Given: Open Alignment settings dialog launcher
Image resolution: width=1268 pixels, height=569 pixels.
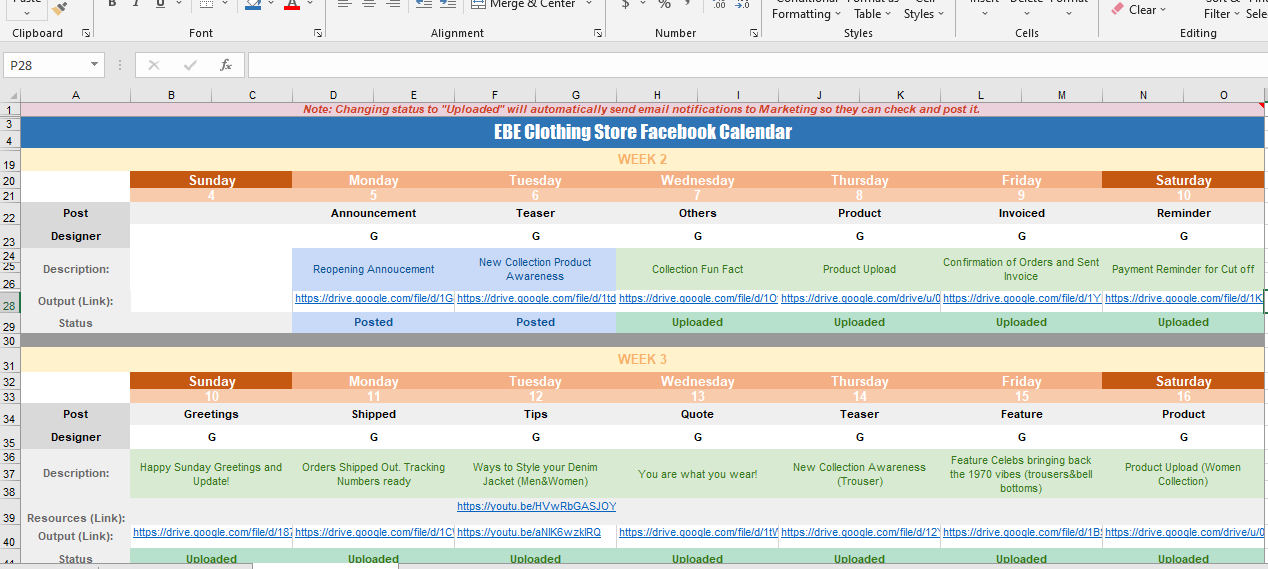Looking at the screenshot, I should click(x=598, y=33).
